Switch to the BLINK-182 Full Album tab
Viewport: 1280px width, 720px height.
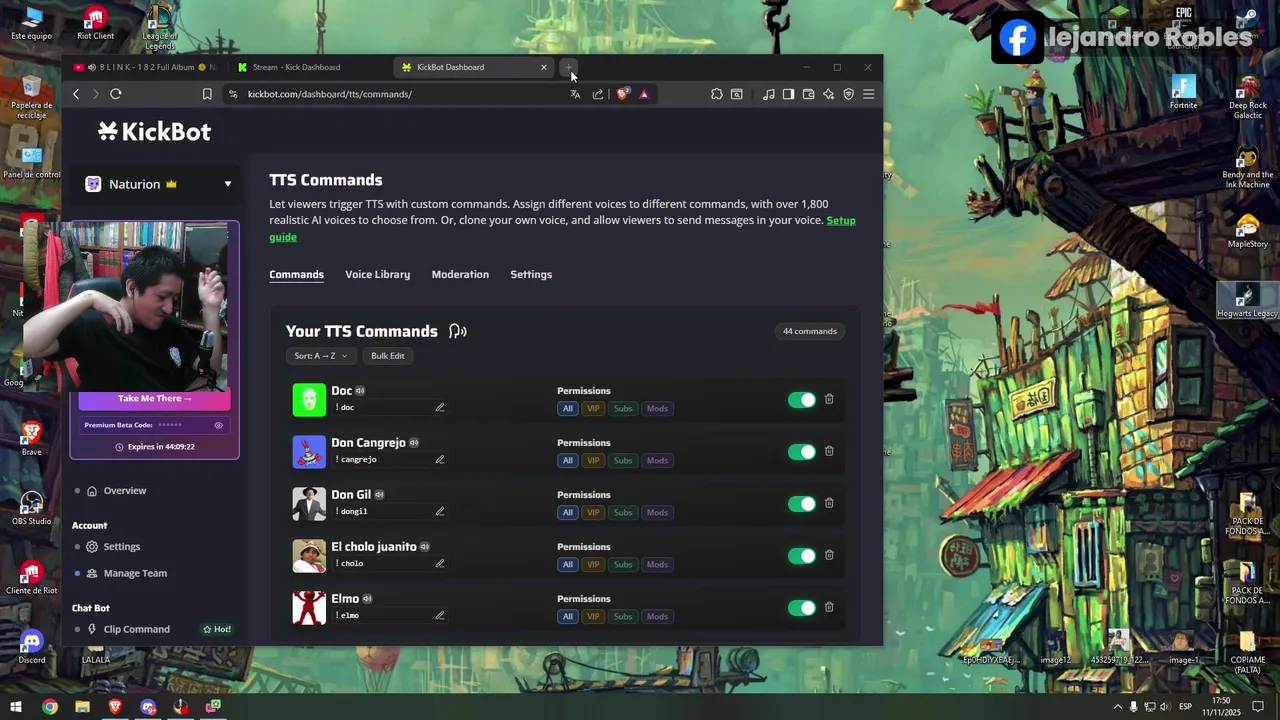(146, 67)
